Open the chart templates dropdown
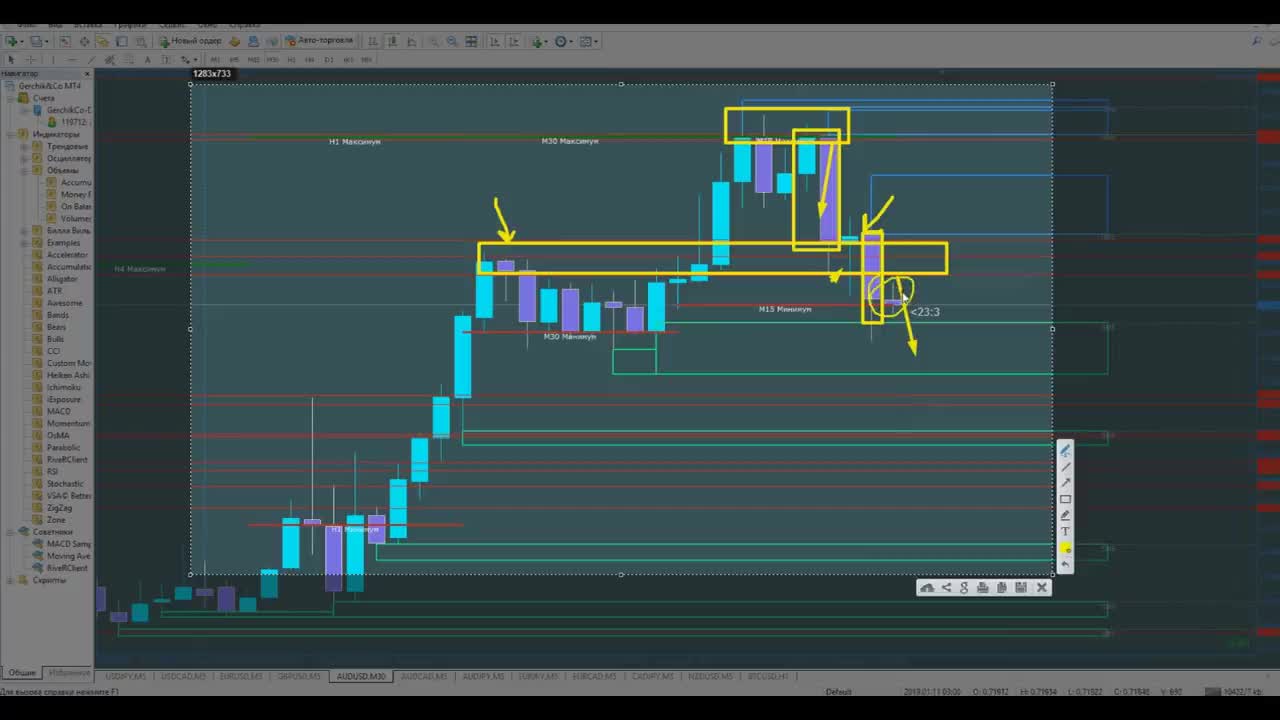The image size is (1280, 720). click(589, 41)
